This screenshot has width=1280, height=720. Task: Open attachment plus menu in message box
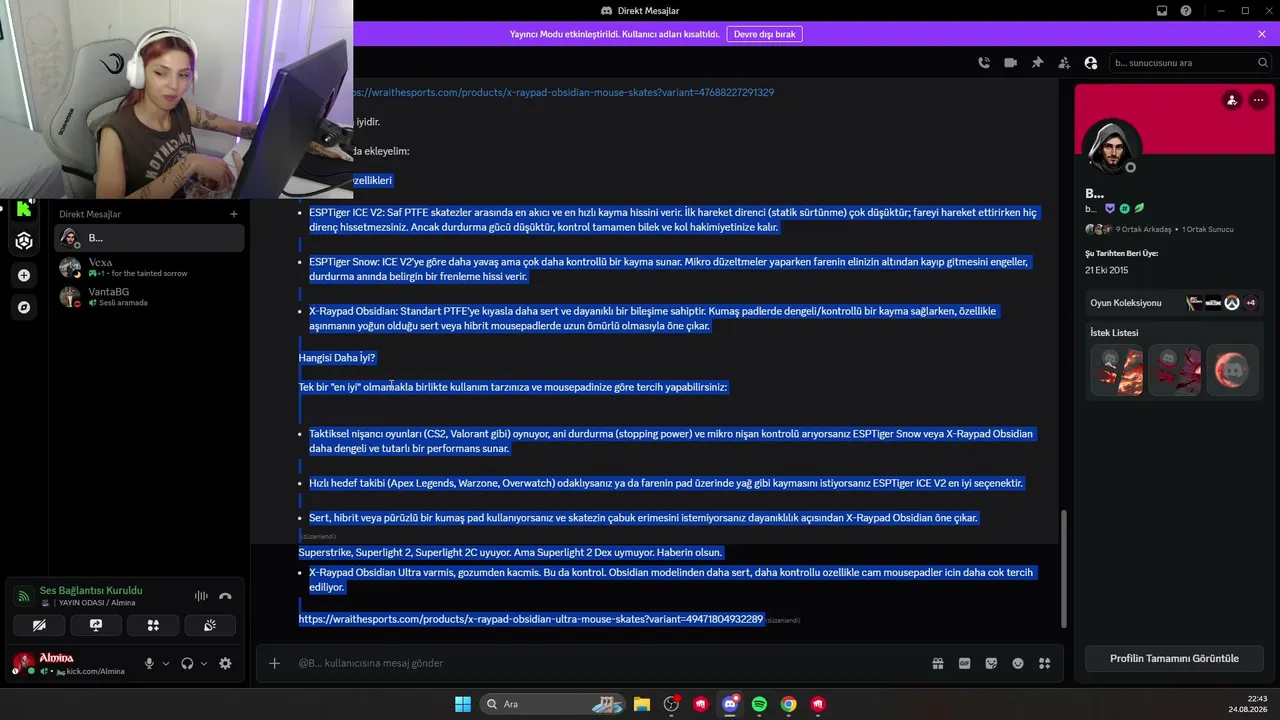[274, 663]
